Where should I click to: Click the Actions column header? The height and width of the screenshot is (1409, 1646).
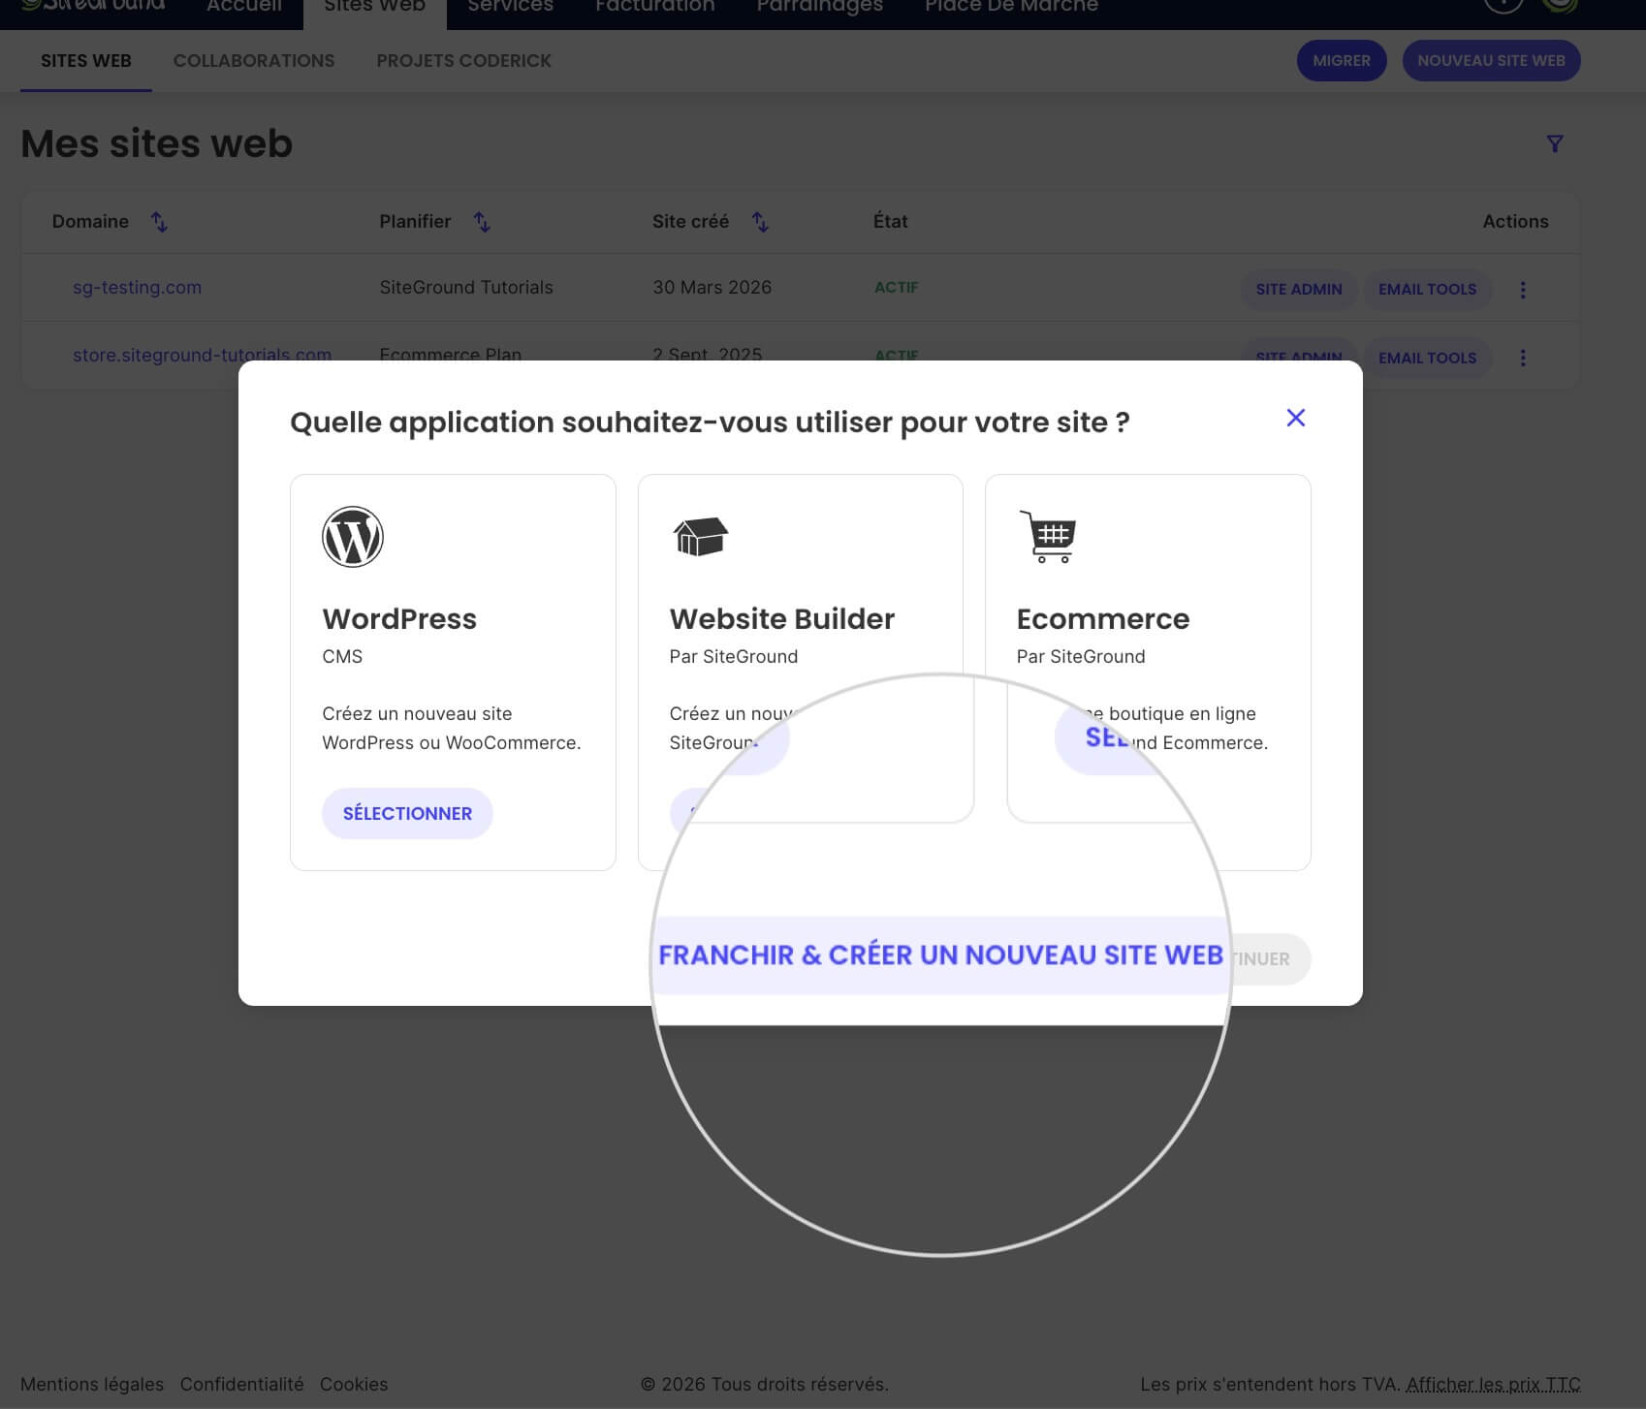tap(1515, 221)
